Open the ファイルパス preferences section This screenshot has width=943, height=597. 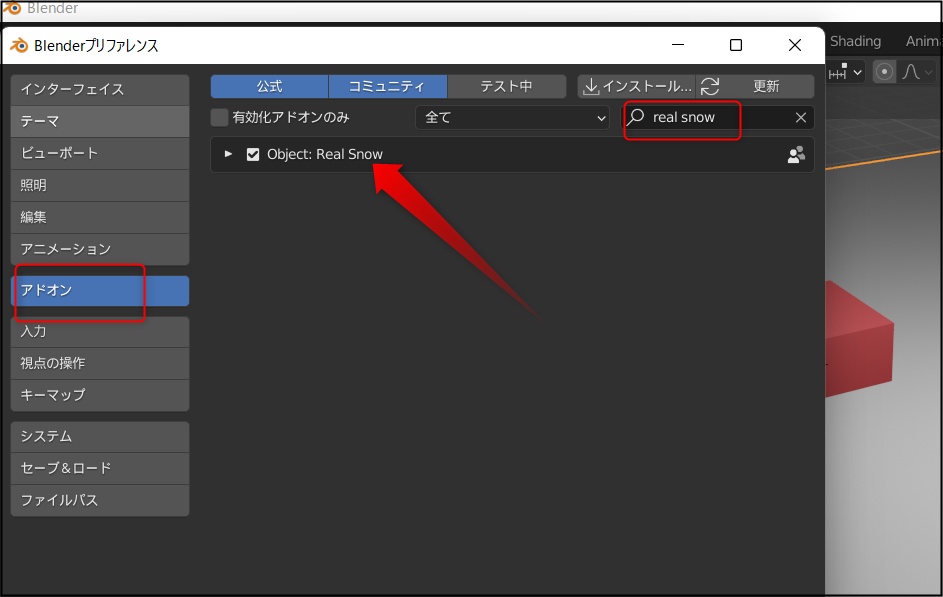pyautogui.click(x=100, y=500)
